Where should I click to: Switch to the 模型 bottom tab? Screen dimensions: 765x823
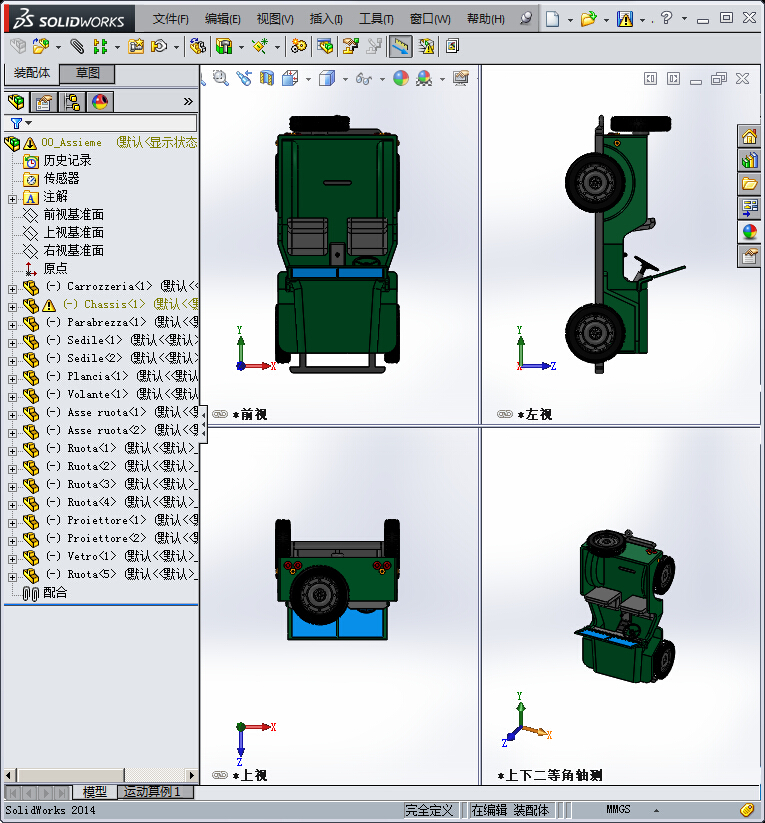click(x=95, y=792)
